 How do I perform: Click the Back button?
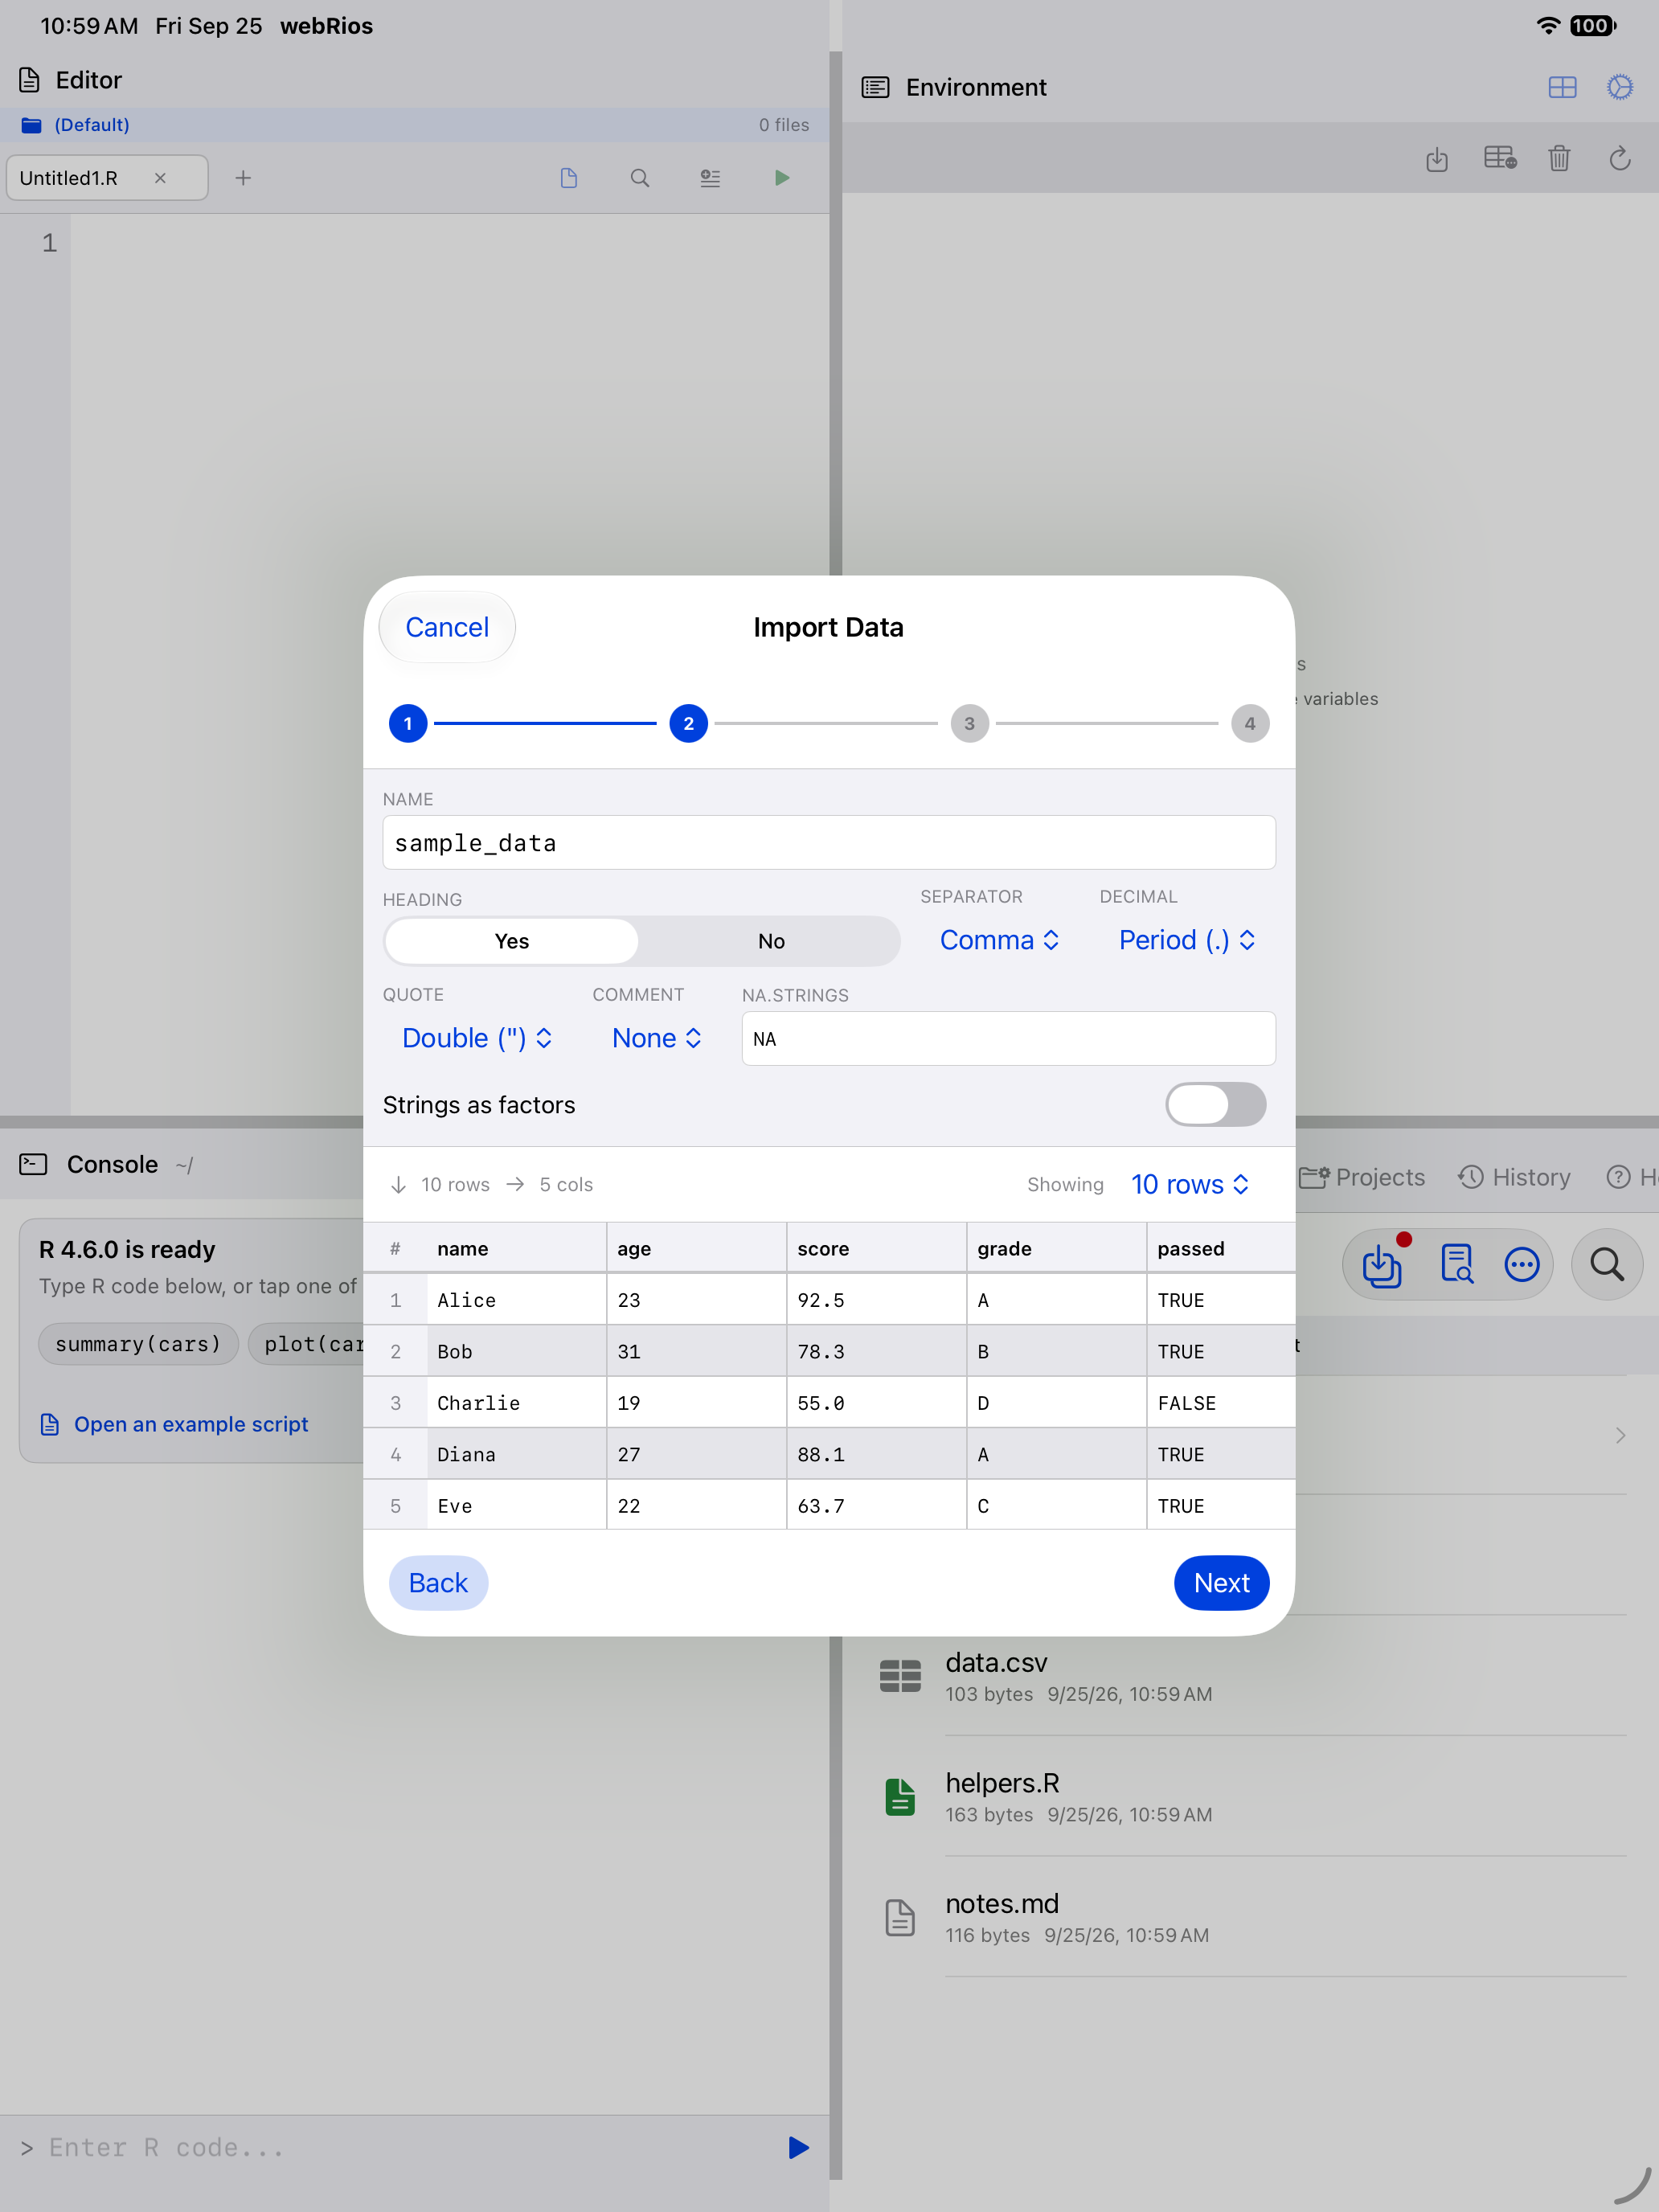[x=438, y=1583]
